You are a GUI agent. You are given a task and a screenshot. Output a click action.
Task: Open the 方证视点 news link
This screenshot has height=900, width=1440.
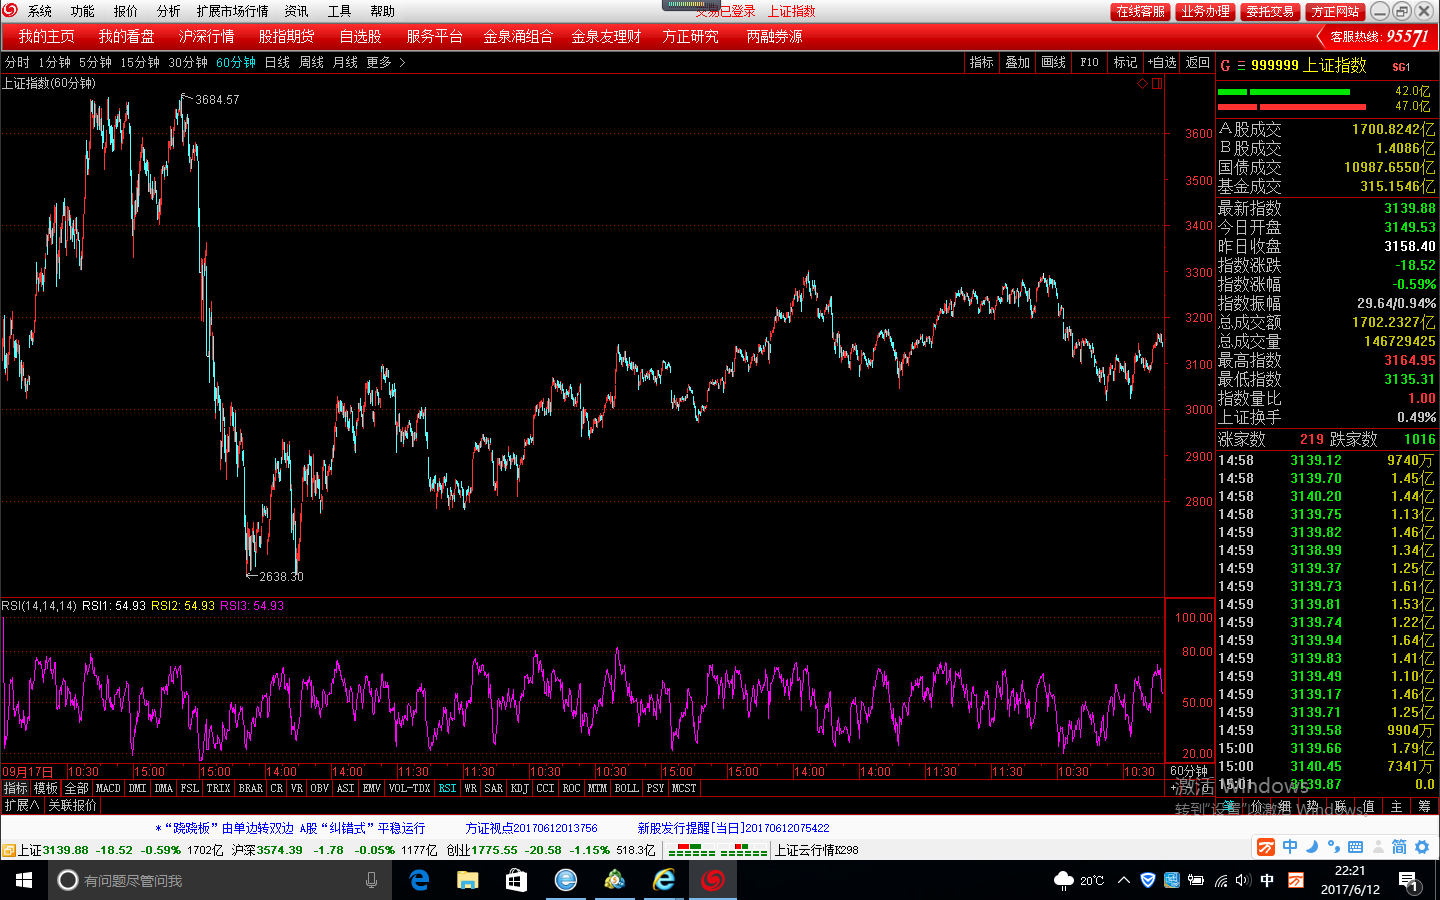pyautogui.click(x=531, y=828)
